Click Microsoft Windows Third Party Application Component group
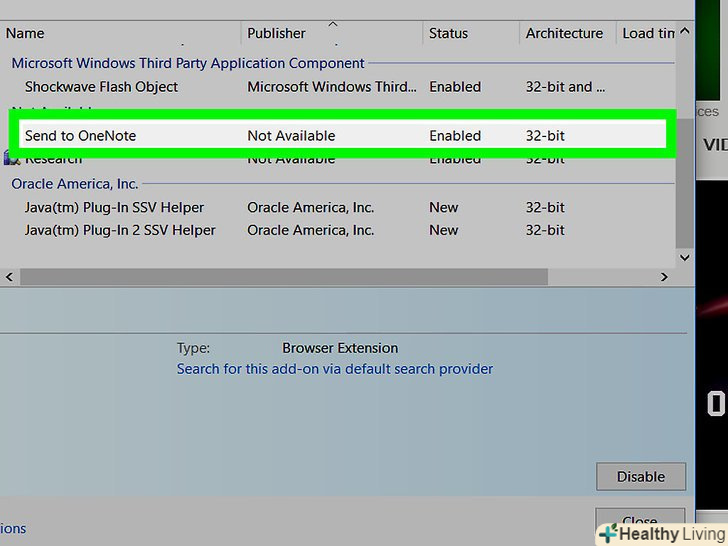 [188, 63]
